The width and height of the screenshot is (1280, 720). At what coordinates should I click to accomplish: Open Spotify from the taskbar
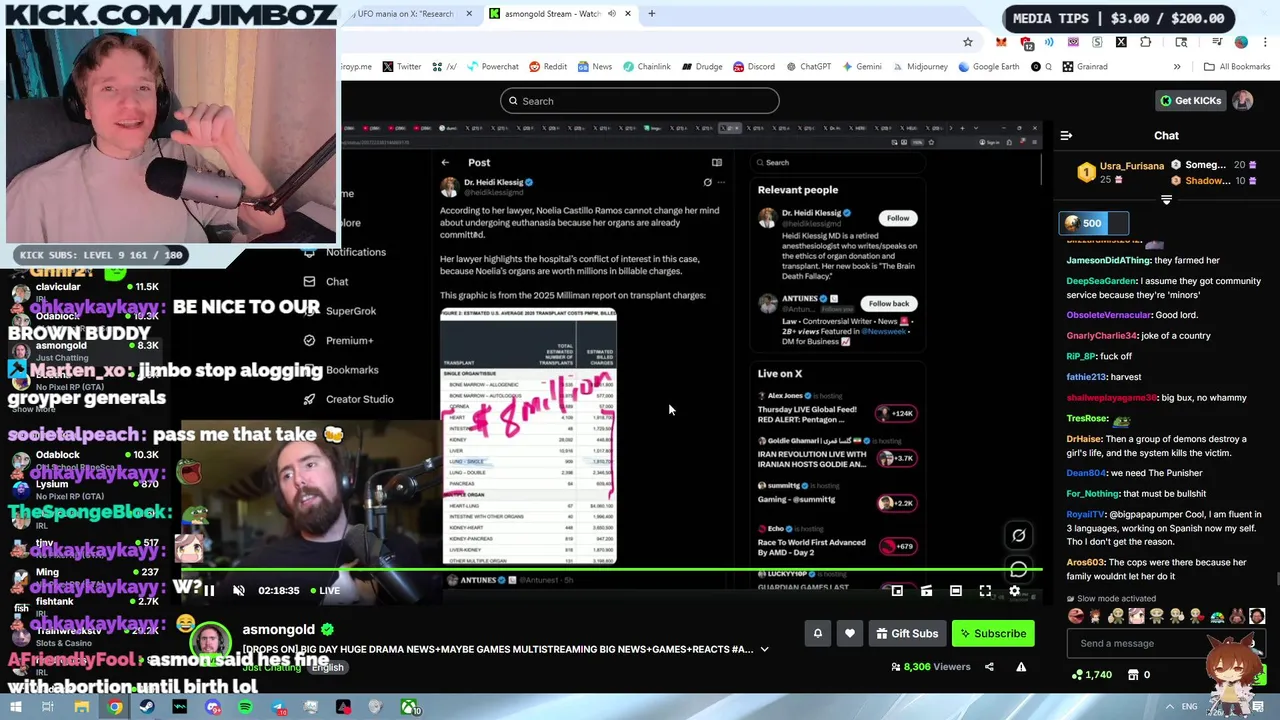point(245,707)
